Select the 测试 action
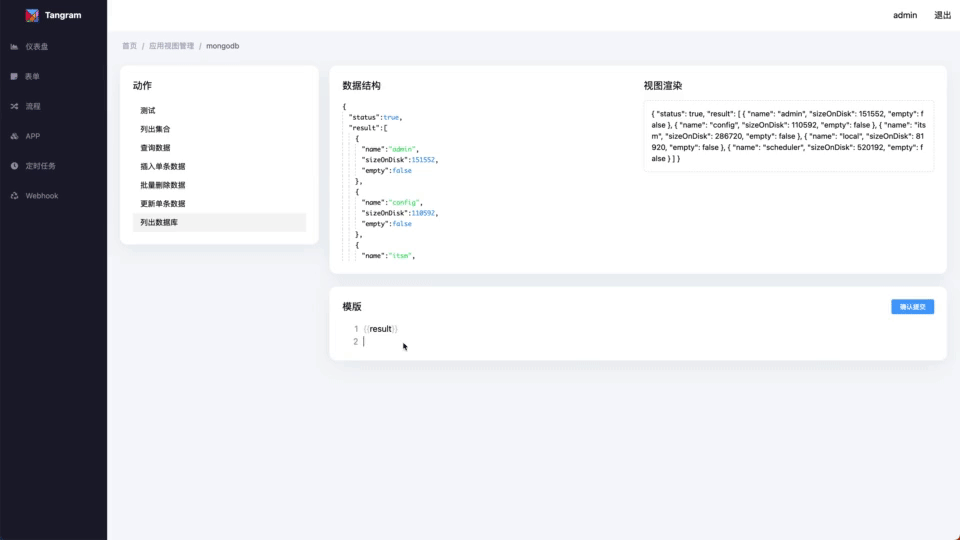The width and height of the screenshot is (960, 540). pyautogui.click(x=148, y=111)
